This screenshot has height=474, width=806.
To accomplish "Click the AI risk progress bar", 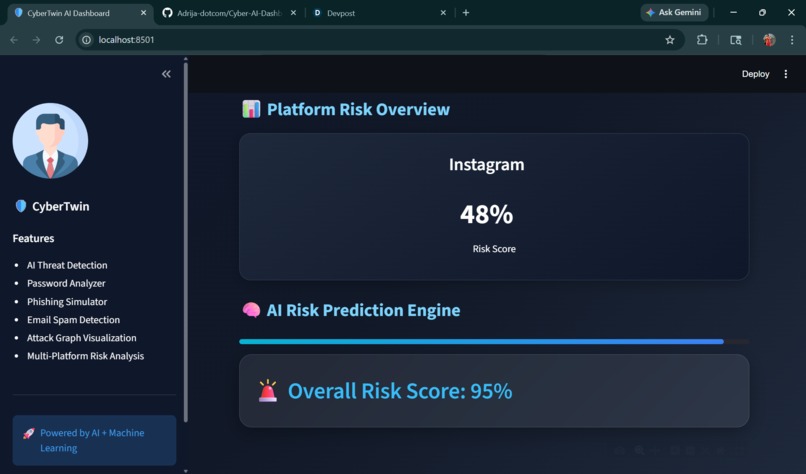I will [x=494, y=341].
